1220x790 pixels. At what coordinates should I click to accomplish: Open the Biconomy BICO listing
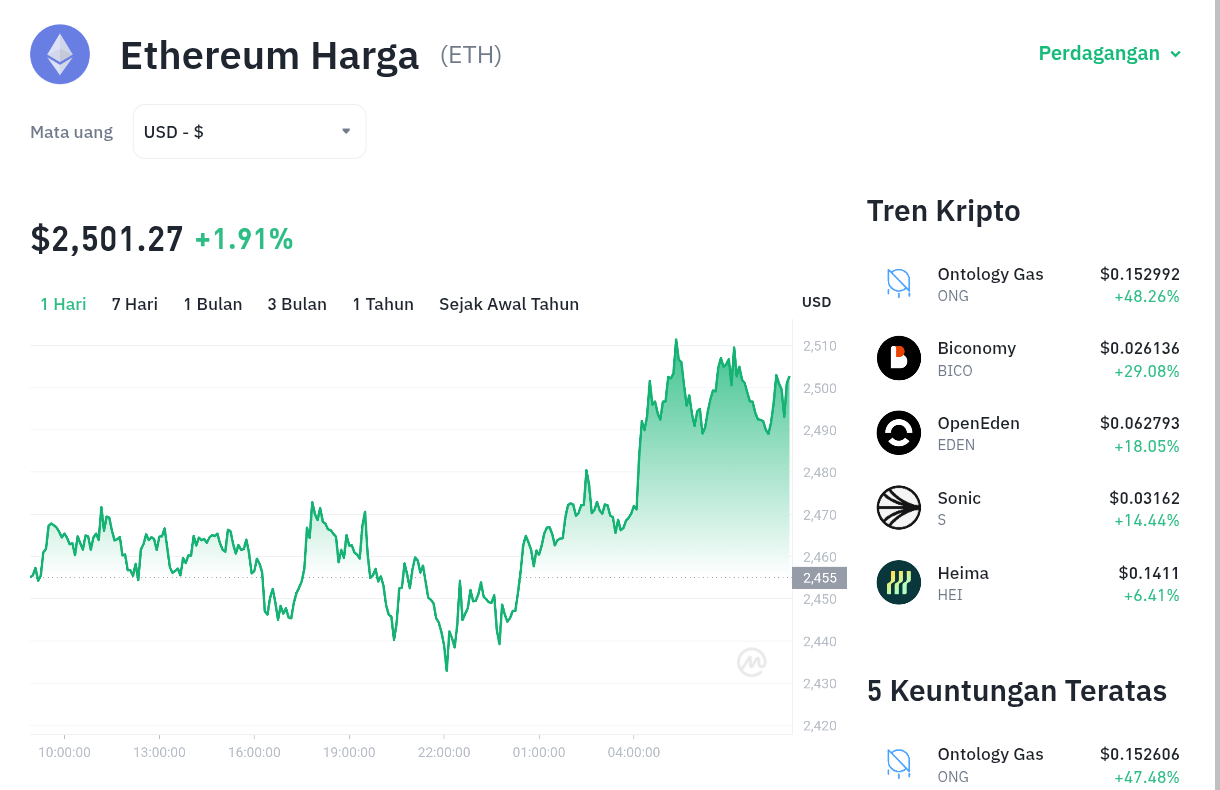[x=1028, y=358]
